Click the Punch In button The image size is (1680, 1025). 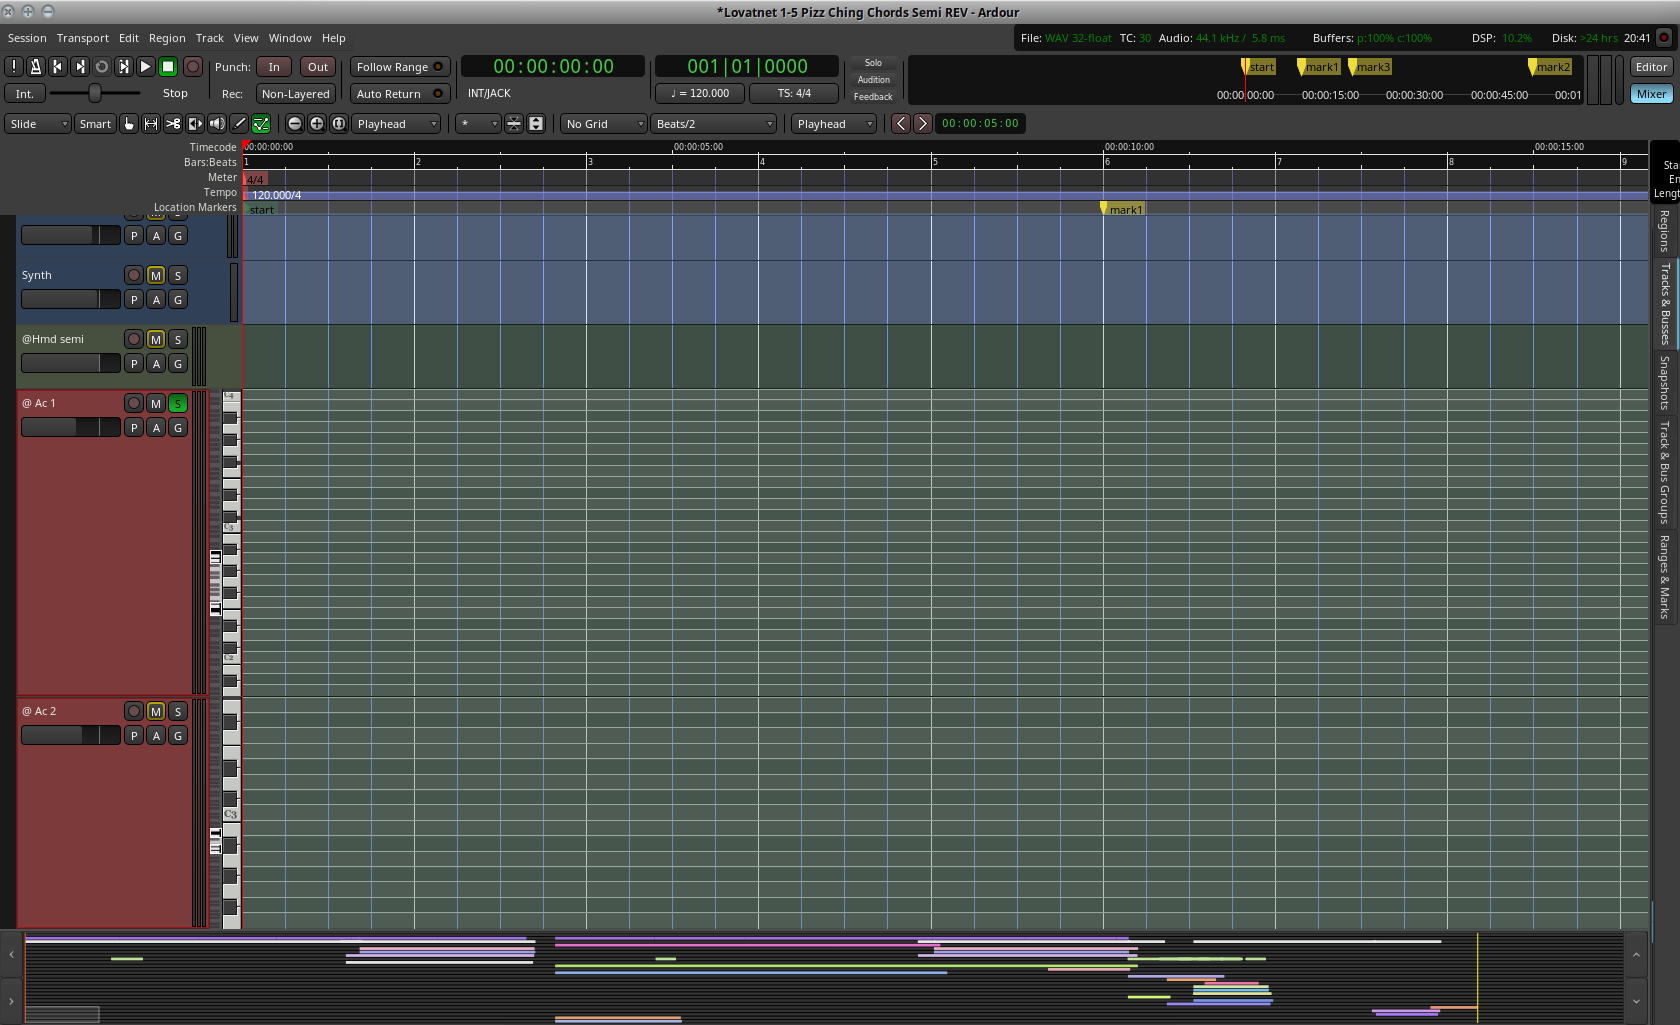pyautogui.click(x=274, y=67)
